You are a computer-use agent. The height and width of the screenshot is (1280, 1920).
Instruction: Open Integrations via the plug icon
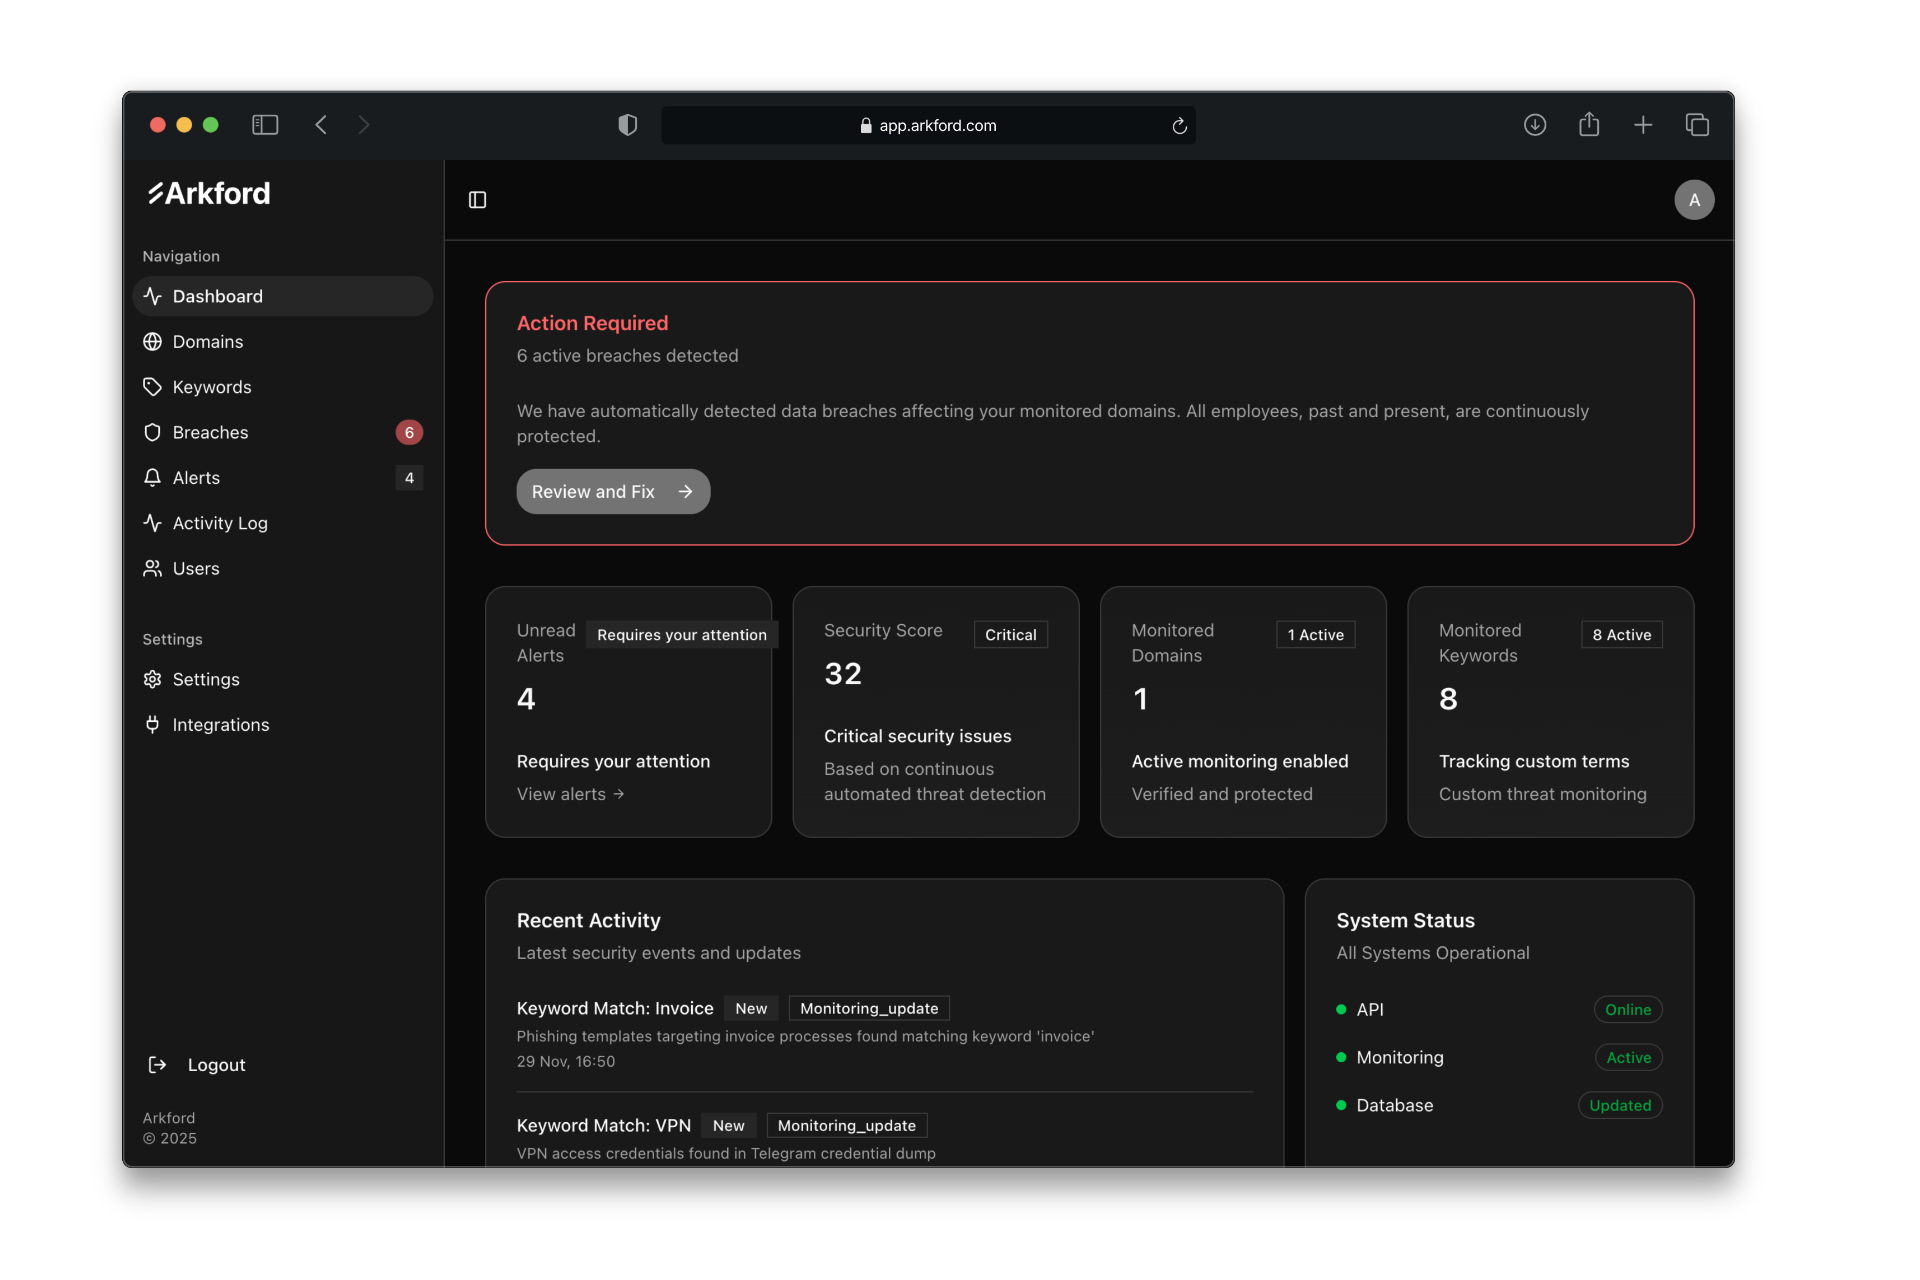coord(152,724)
